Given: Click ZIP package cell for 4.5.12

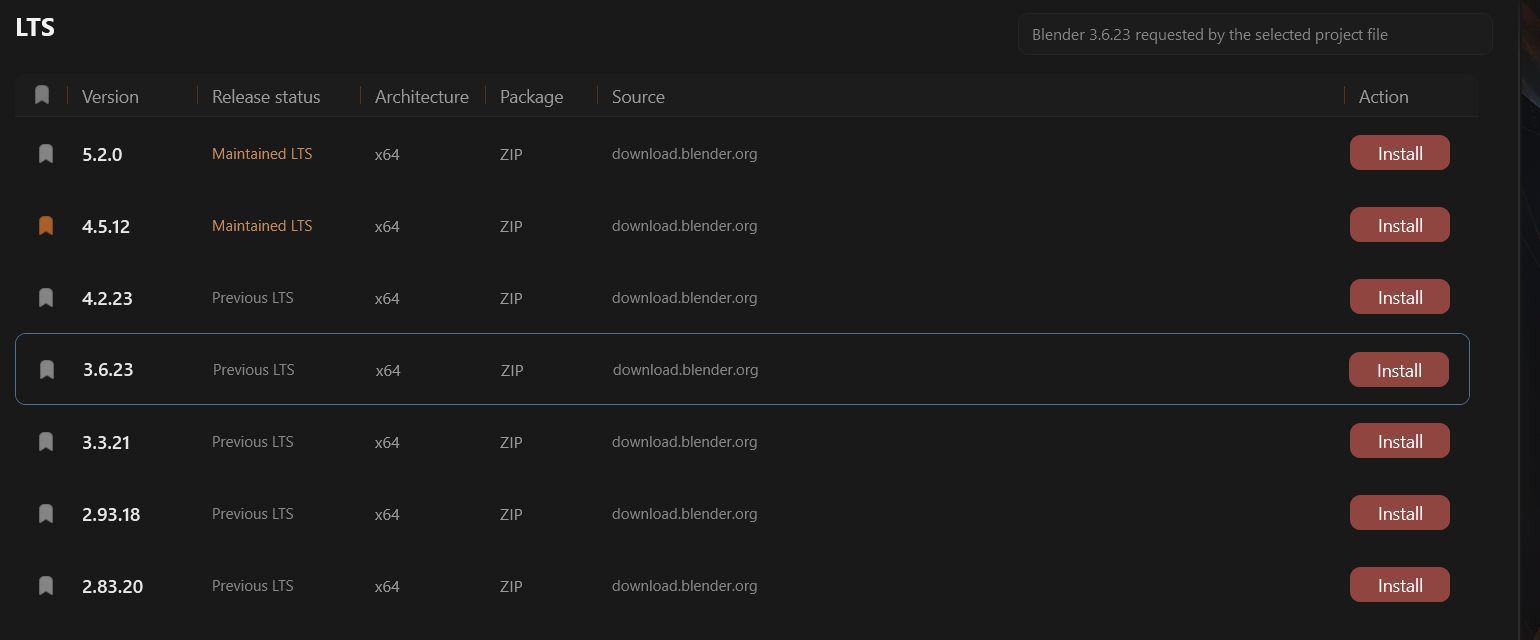Looking at the screenshot, I should [511, 227].
